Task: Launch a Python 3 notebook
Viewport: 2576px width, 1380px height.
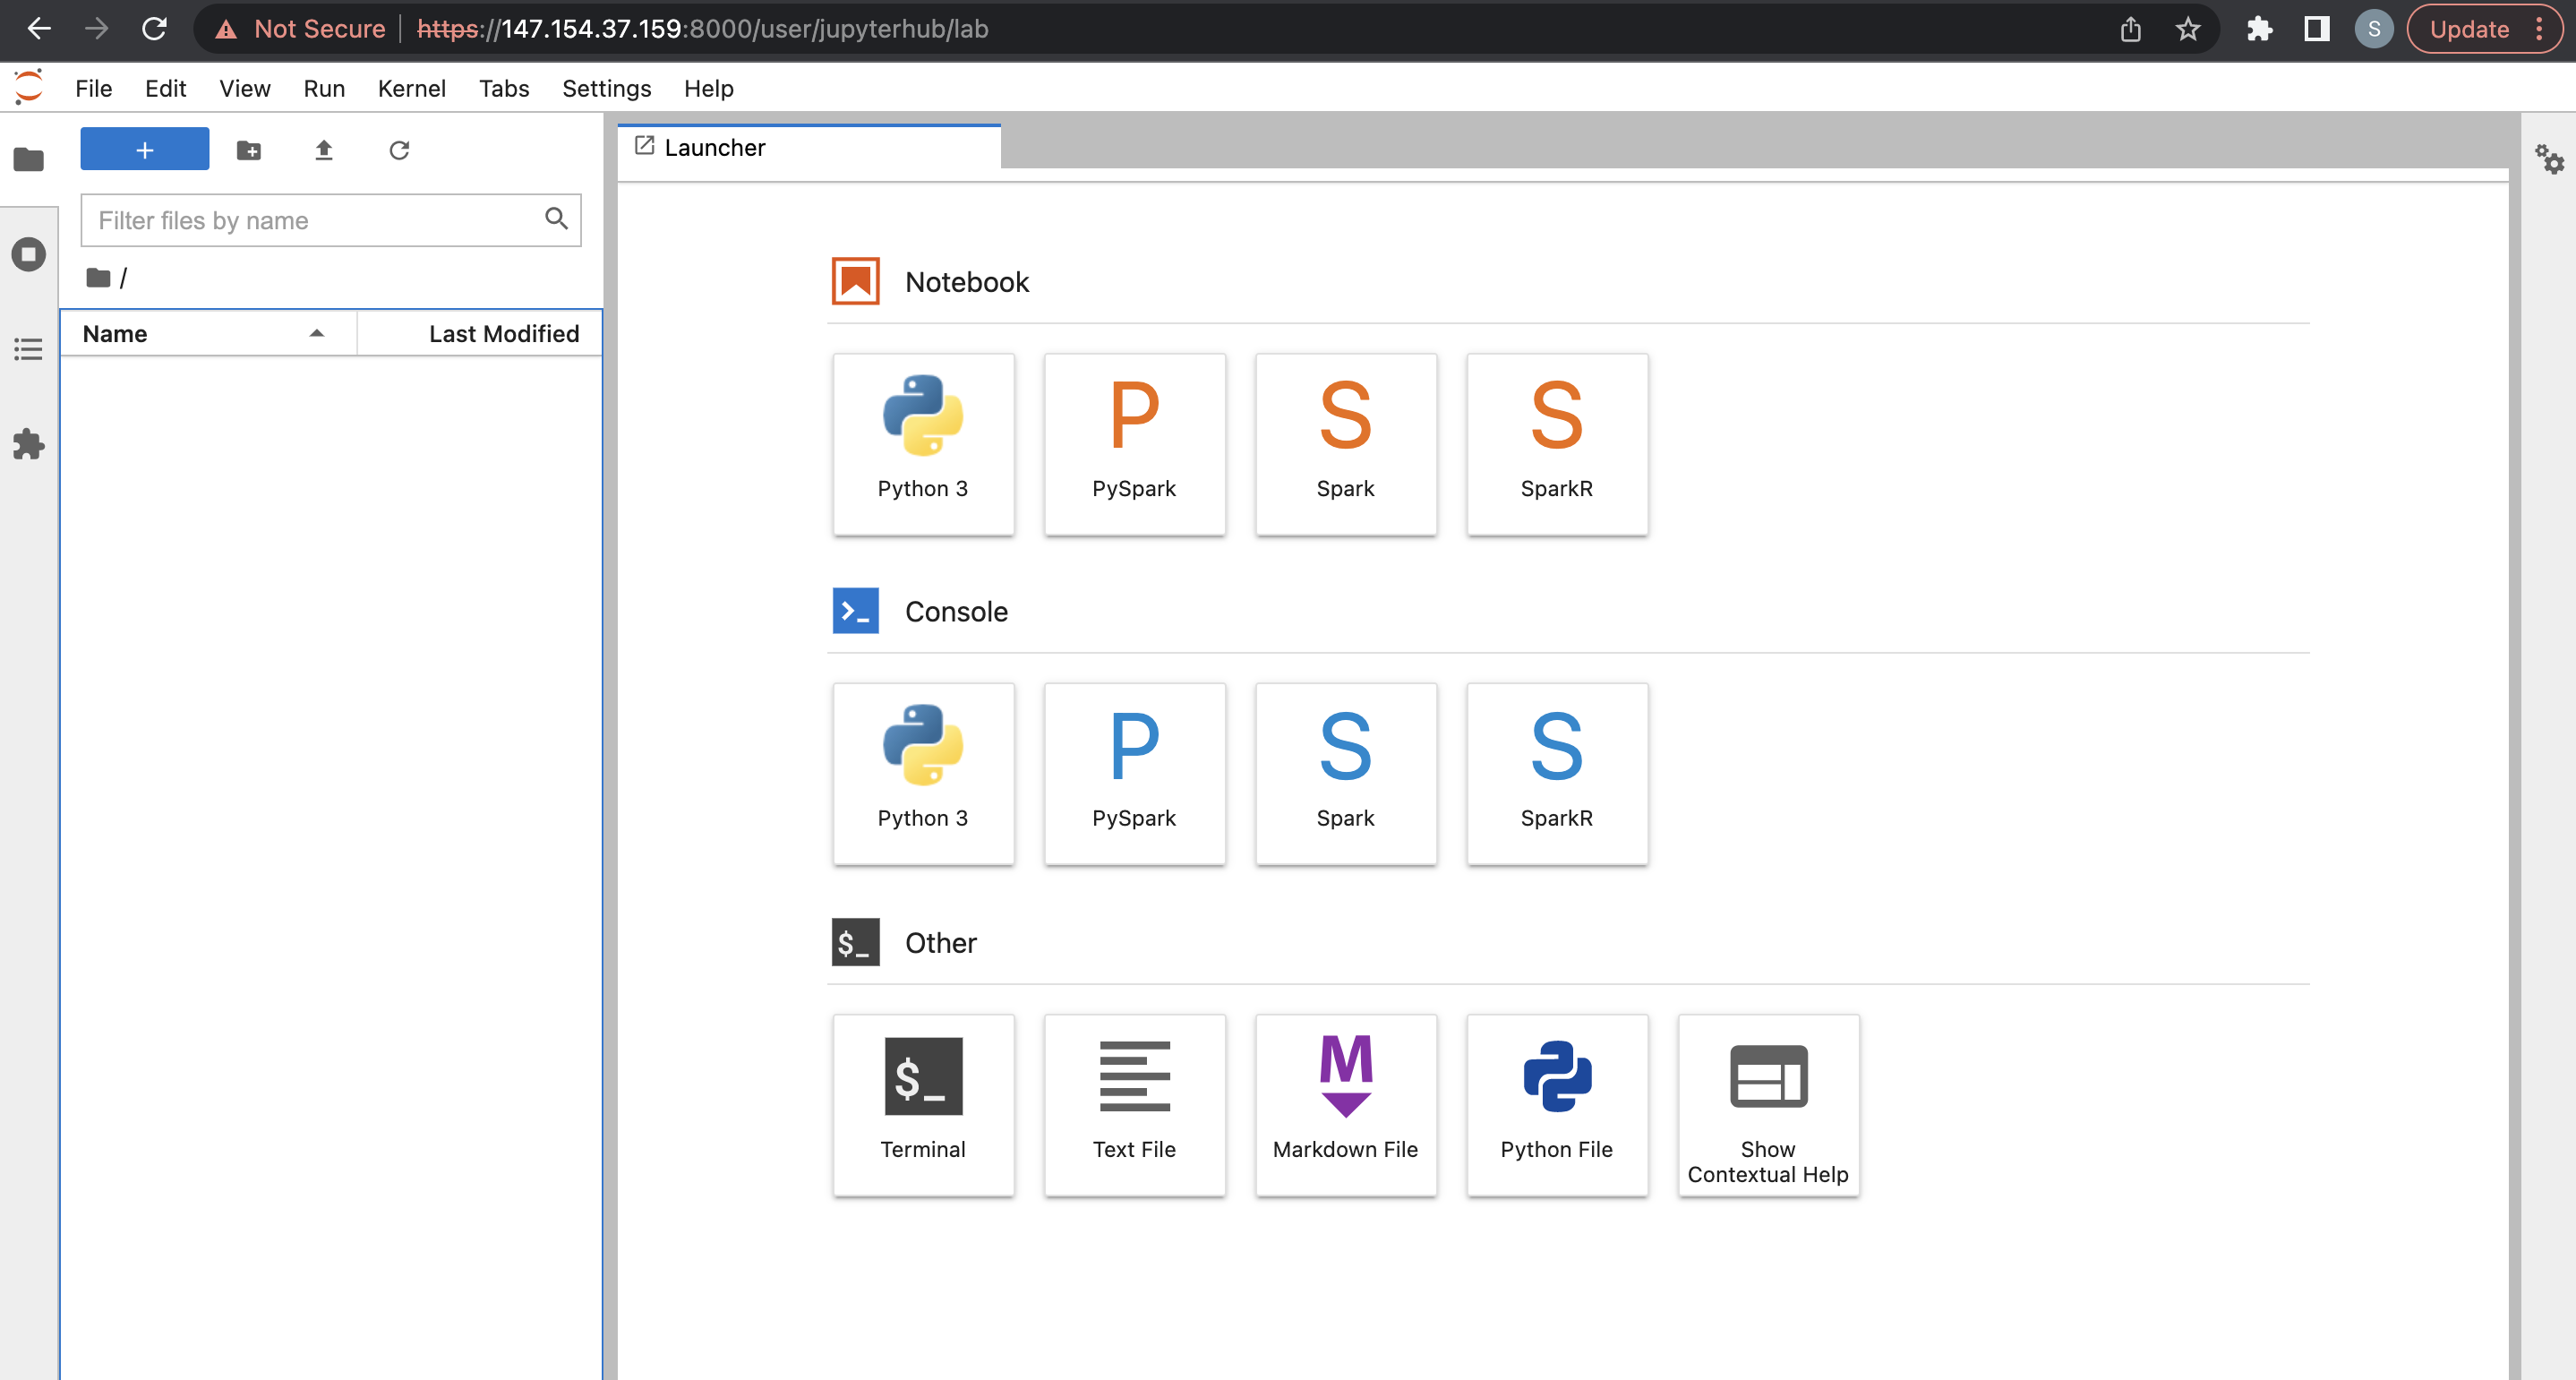Action: tap(923, 444)
